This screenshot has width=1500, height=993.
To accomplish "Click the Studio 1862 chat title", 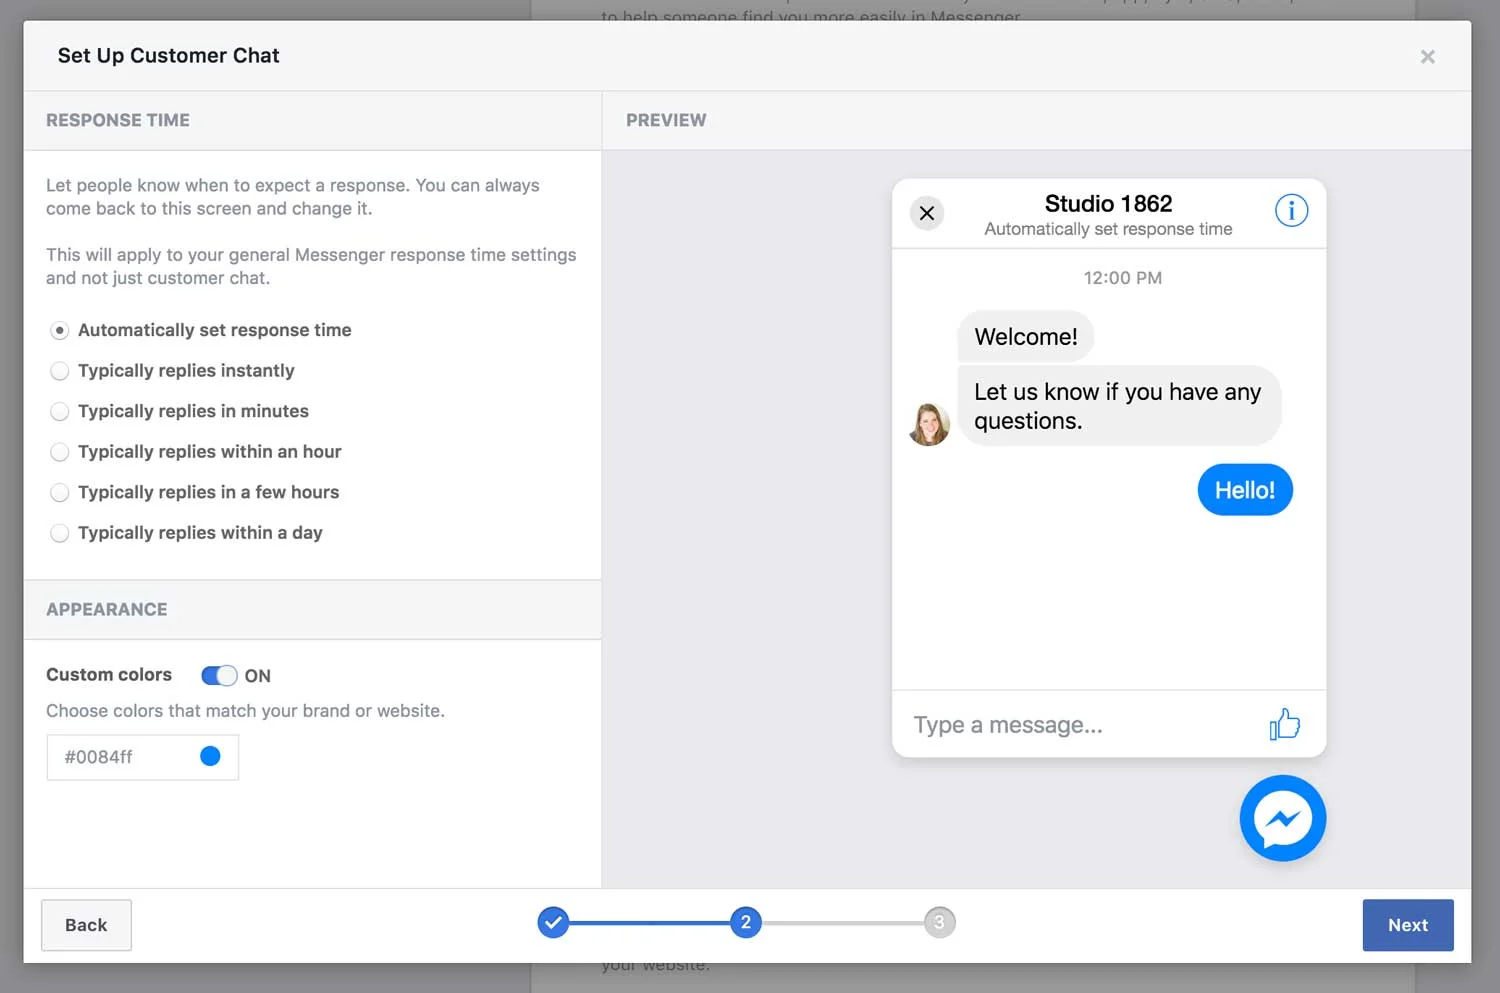I will pyautogui.click(x=1108, y=204).
